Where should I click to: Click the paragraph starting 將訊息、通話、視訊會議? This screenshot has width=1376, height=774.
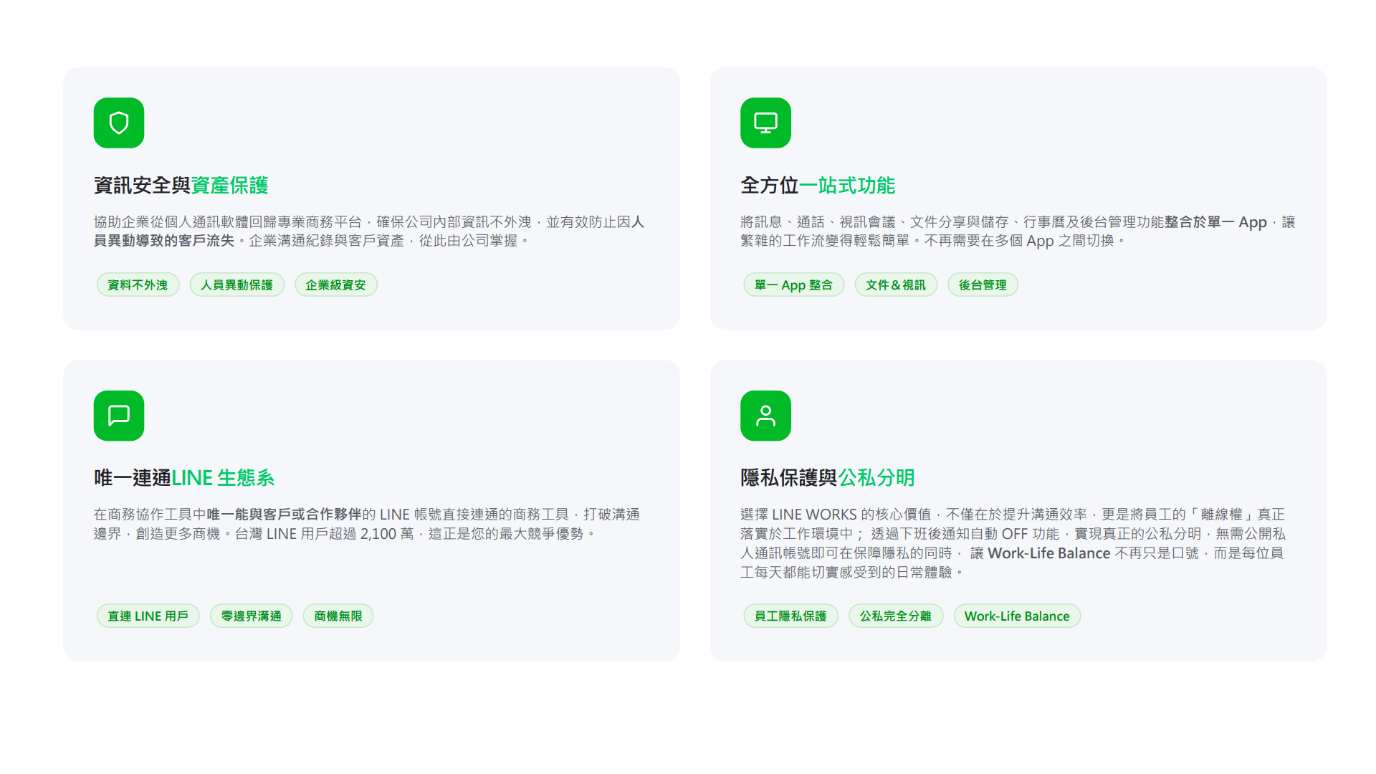coord(1018,231)
